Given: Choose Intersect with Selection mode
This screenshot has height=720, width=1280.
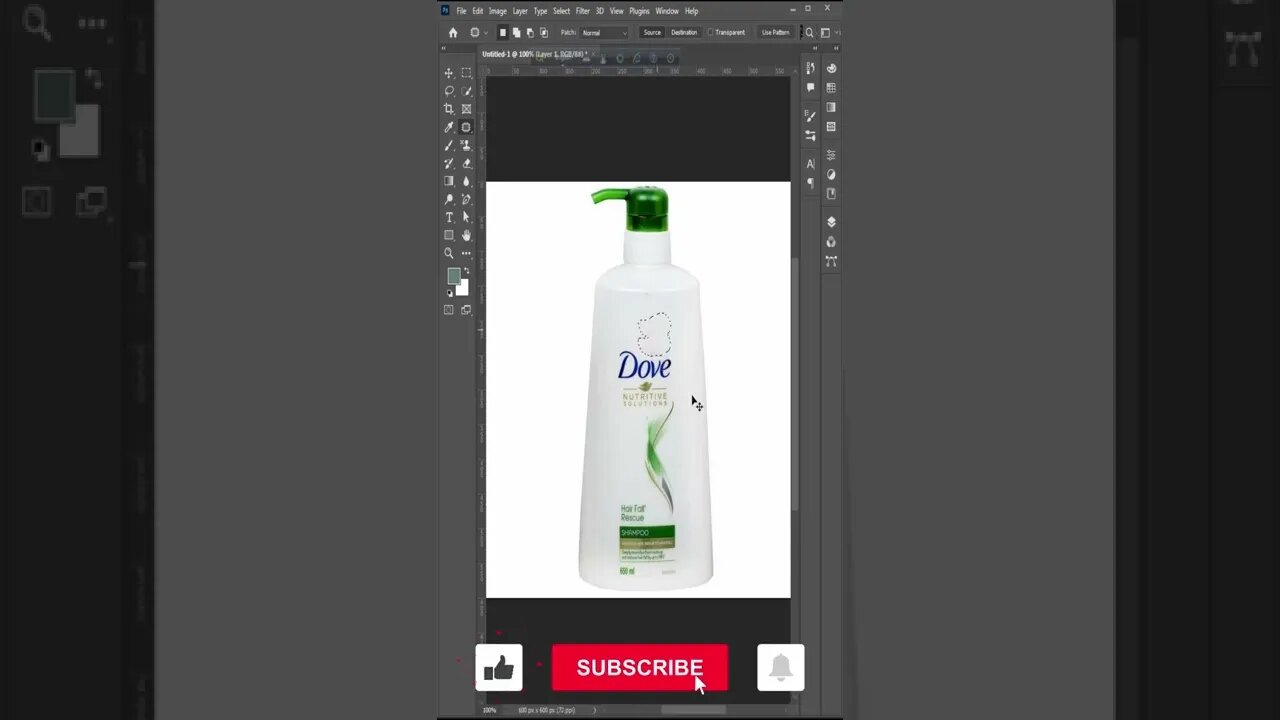Looking at the screenshot, I should [543, 32].
